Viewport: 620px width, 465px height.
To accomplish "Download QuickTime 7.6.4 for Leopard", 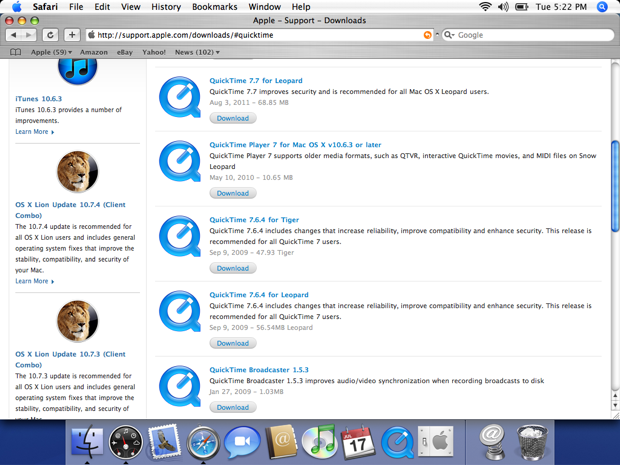I will (233, 344).
